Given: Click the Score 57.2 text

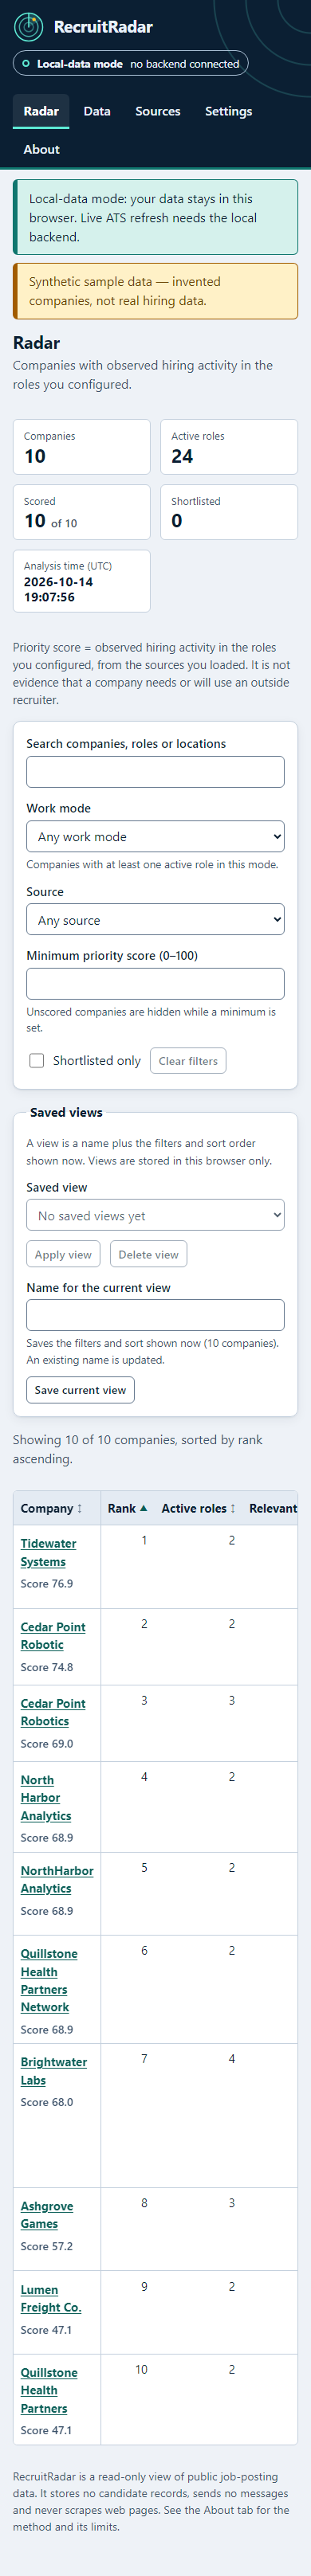Looking at the screenshot, I should point(47,2246).
